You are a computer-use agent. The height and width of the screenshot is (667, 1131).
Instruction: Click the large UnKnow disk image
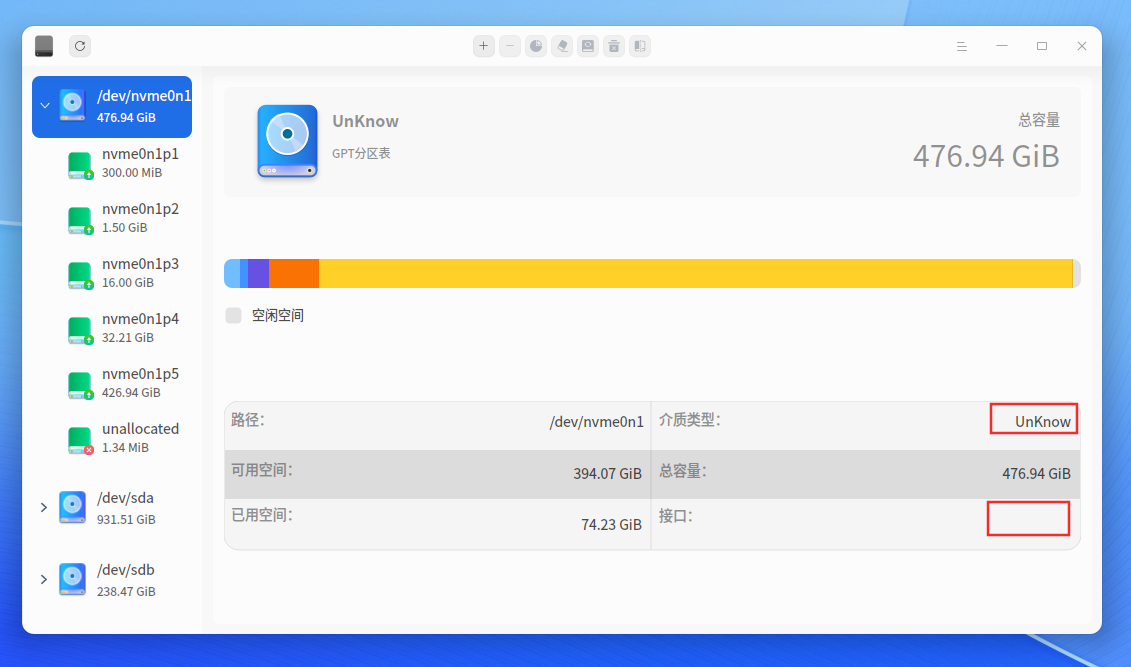coord(287,141)
